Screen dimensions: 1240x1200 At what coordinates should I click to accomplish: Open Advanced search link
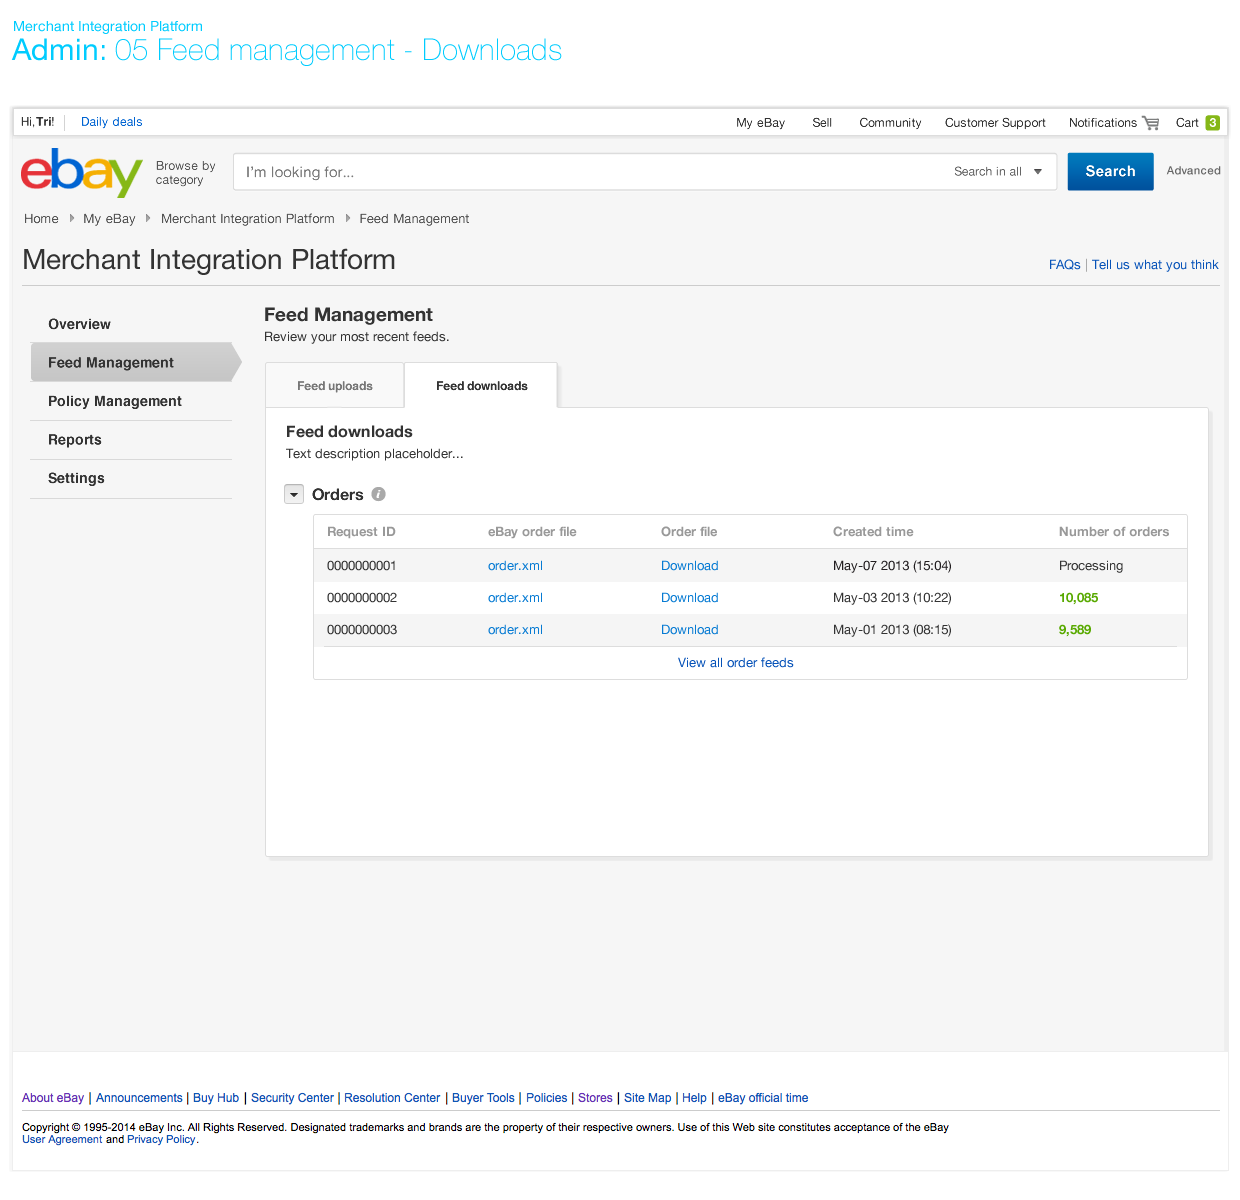point(1193,171)
